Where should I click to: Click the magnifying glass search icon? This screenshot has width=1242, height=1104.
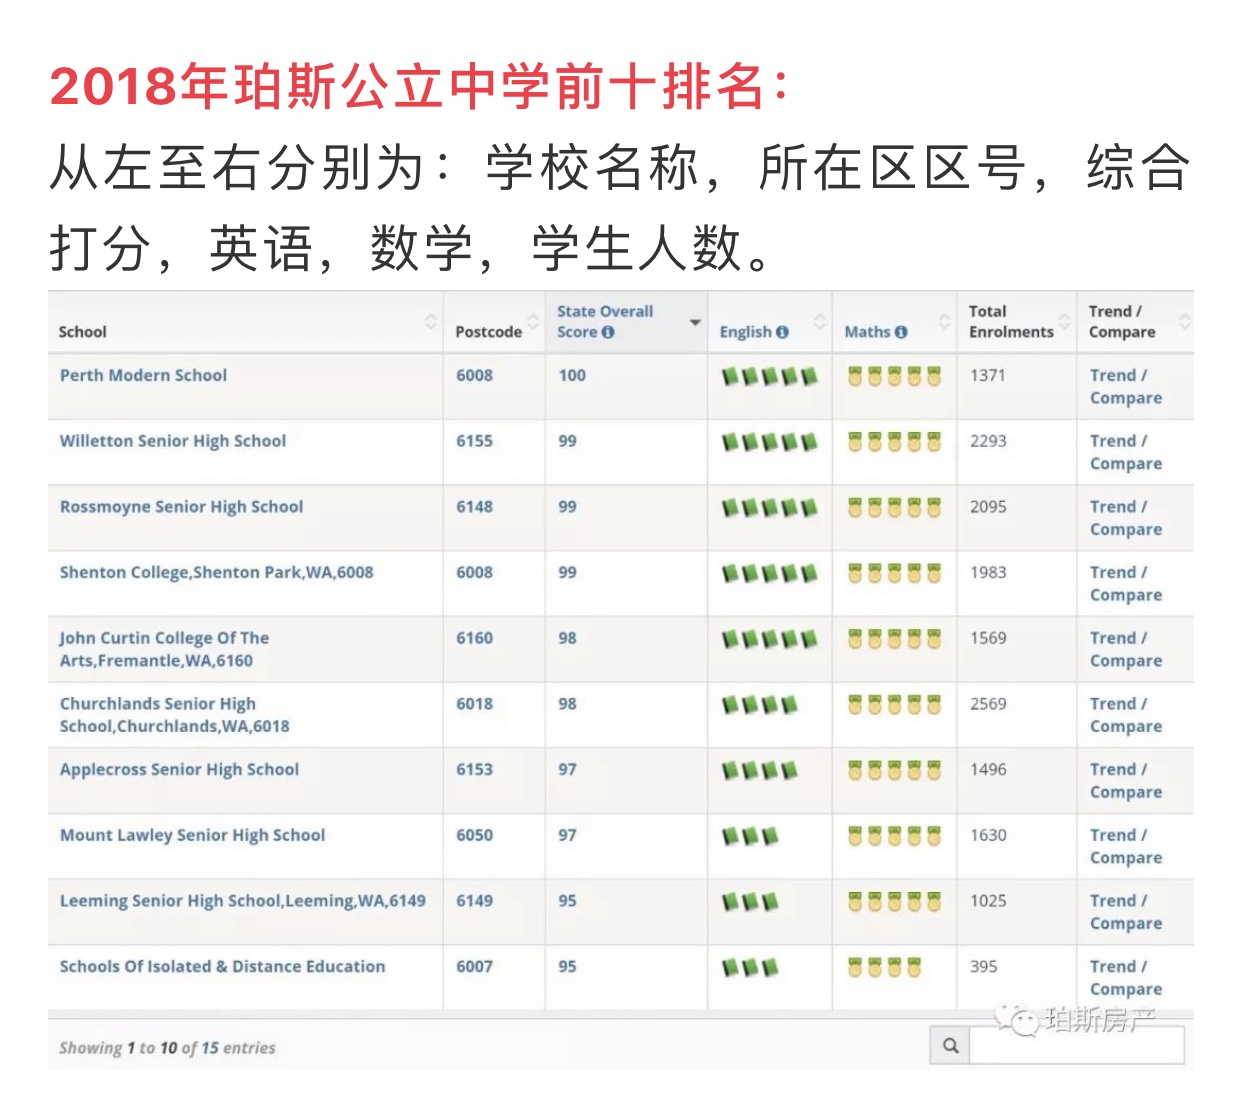pos(950,1045)
